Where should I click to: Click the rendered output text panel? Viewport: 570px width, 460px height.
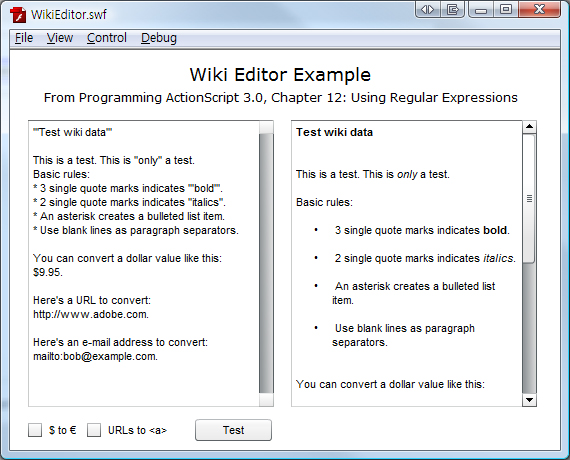407,264
